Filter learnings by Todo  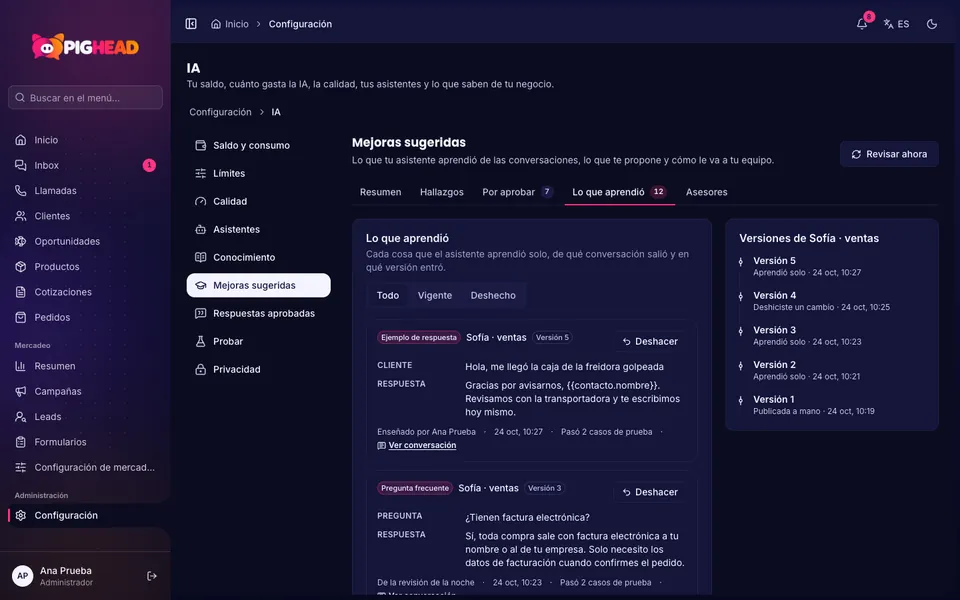[388, 295]
